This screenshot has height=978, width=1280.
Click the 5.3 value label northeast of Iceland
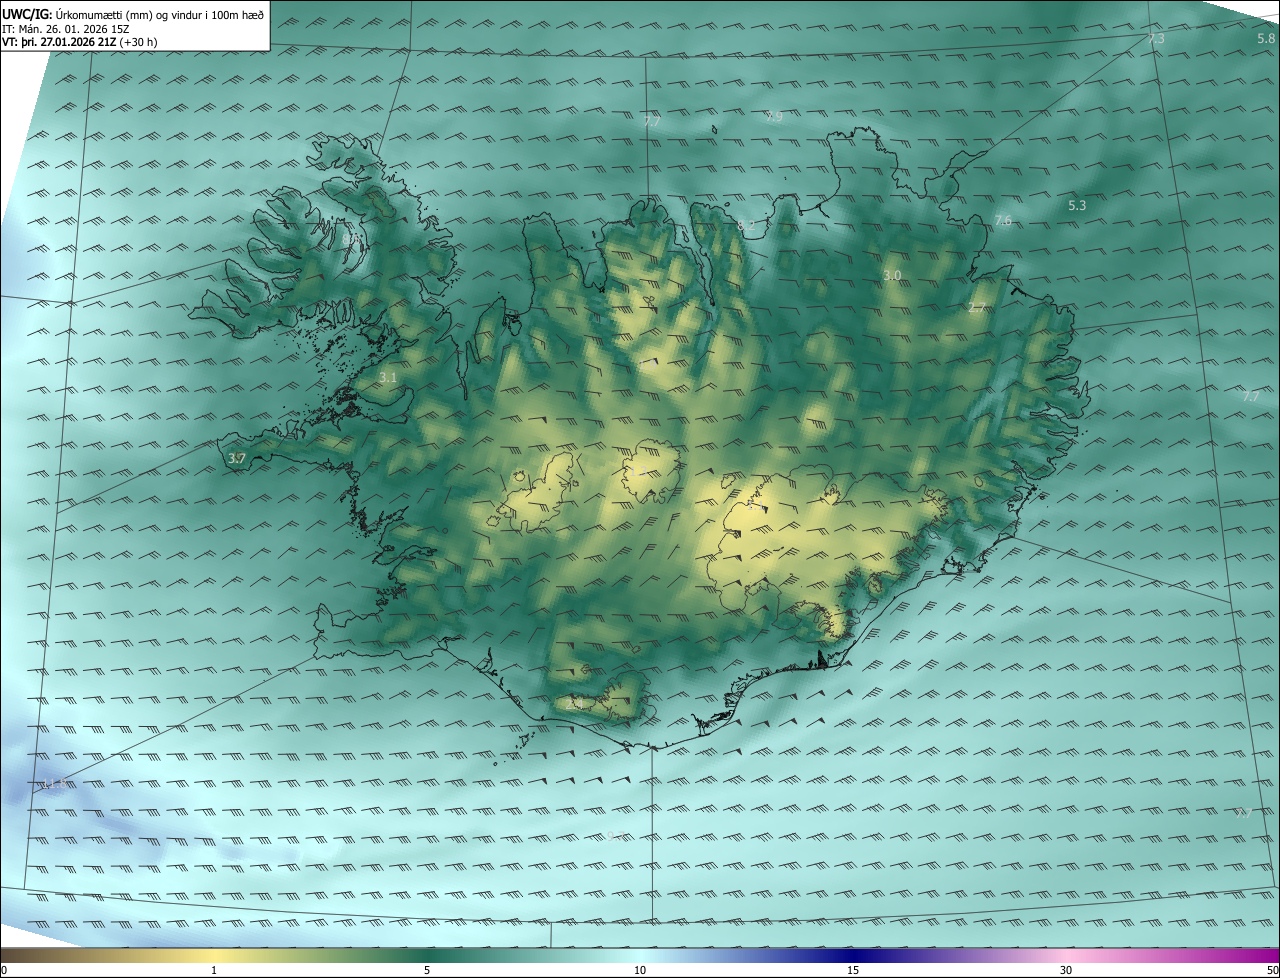(x=1077, y=205)
